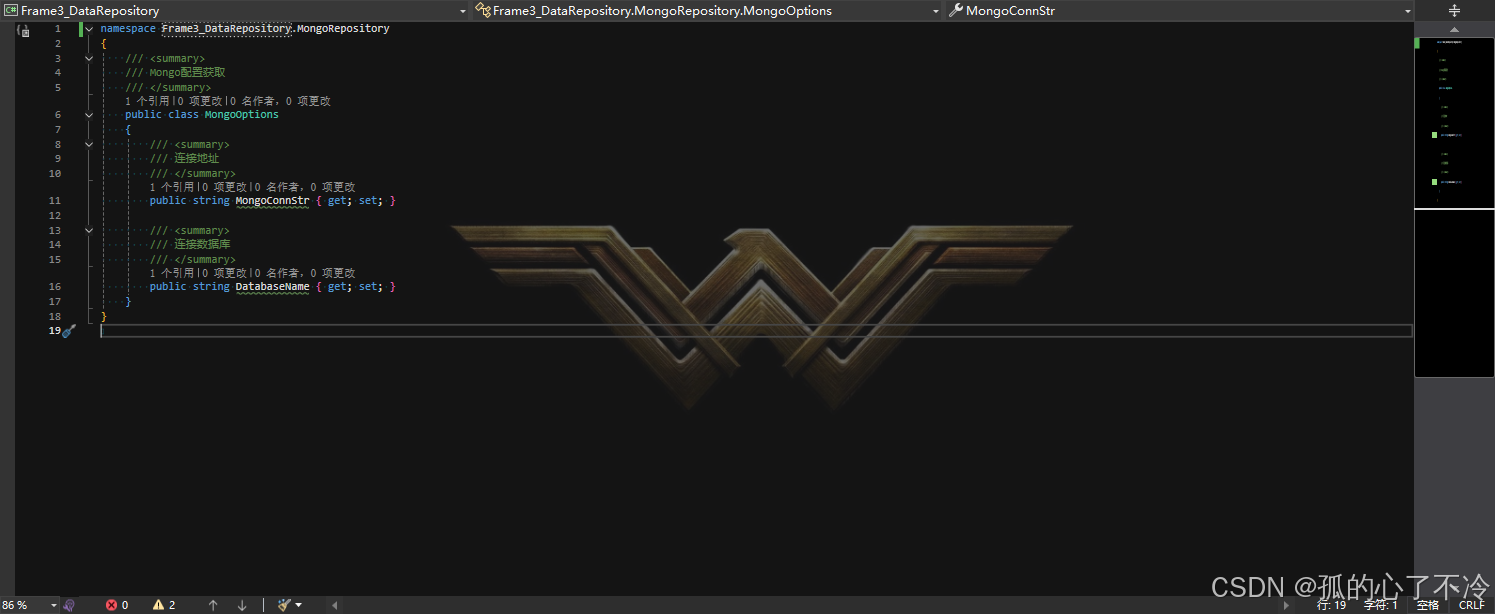Click the horizontal scrollbar left arrow
This screenshot has width=1495, height=614.
334,605
